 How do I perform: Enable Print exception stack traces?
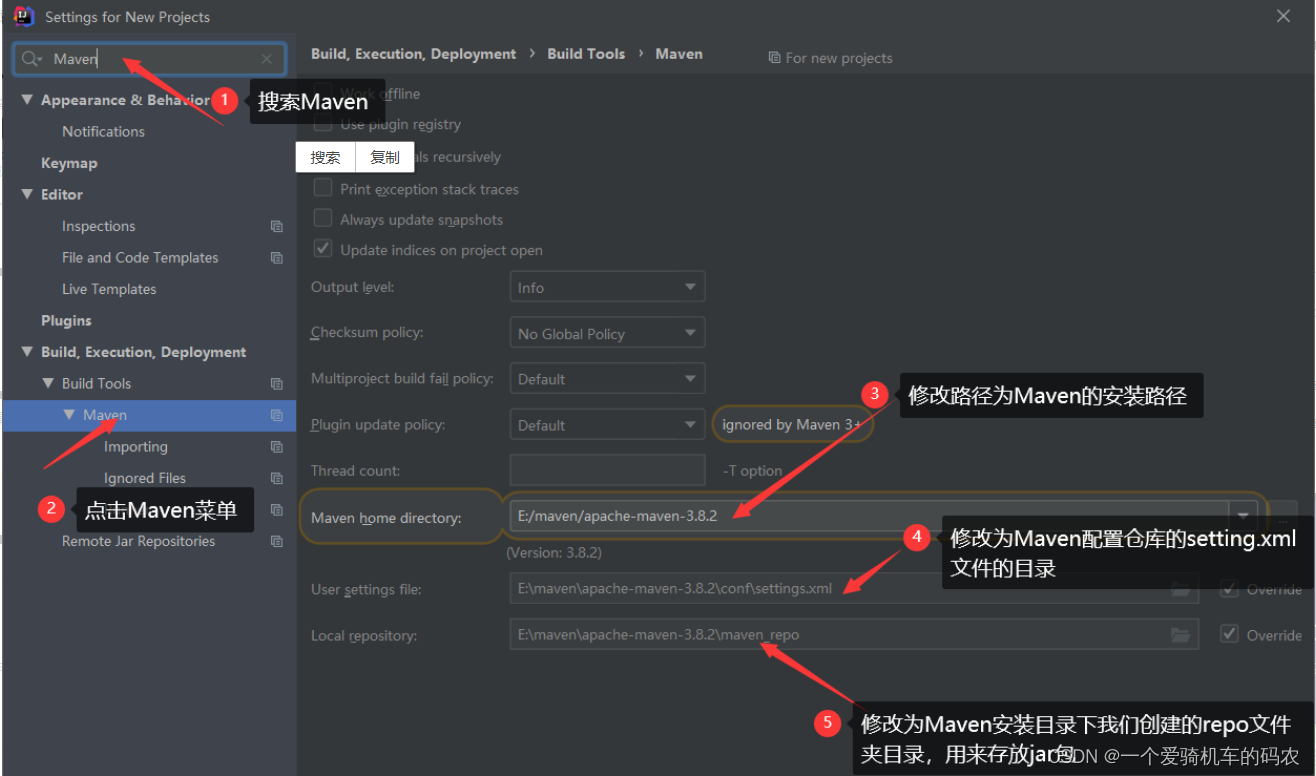[323, 188]
